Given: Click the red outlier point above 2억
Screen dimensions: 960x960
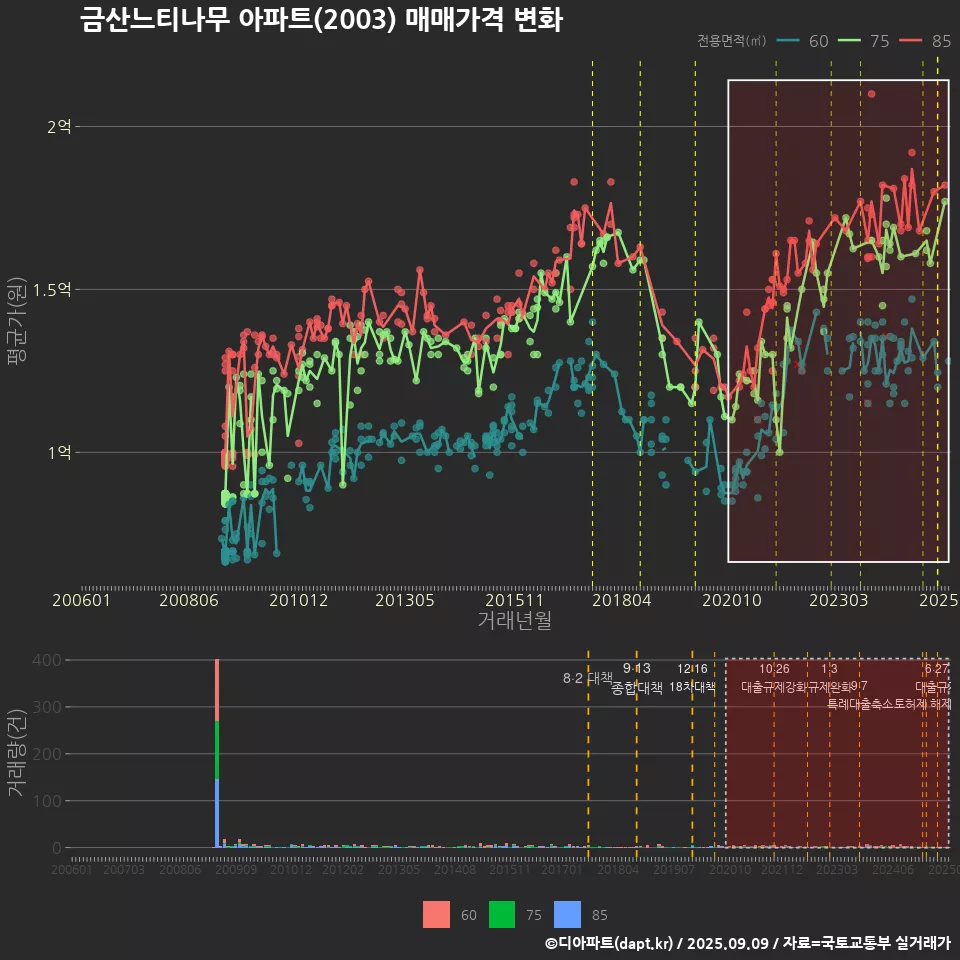Looking at the screenshot, I should pyautogui.click(x=871, y=94).
